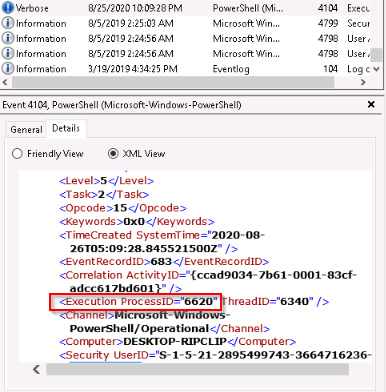This screenshot has height=392, width=386.
Task: Click the PowerShell (Mi... source cell
Action: pyautogui.click(x=248, y=8)
